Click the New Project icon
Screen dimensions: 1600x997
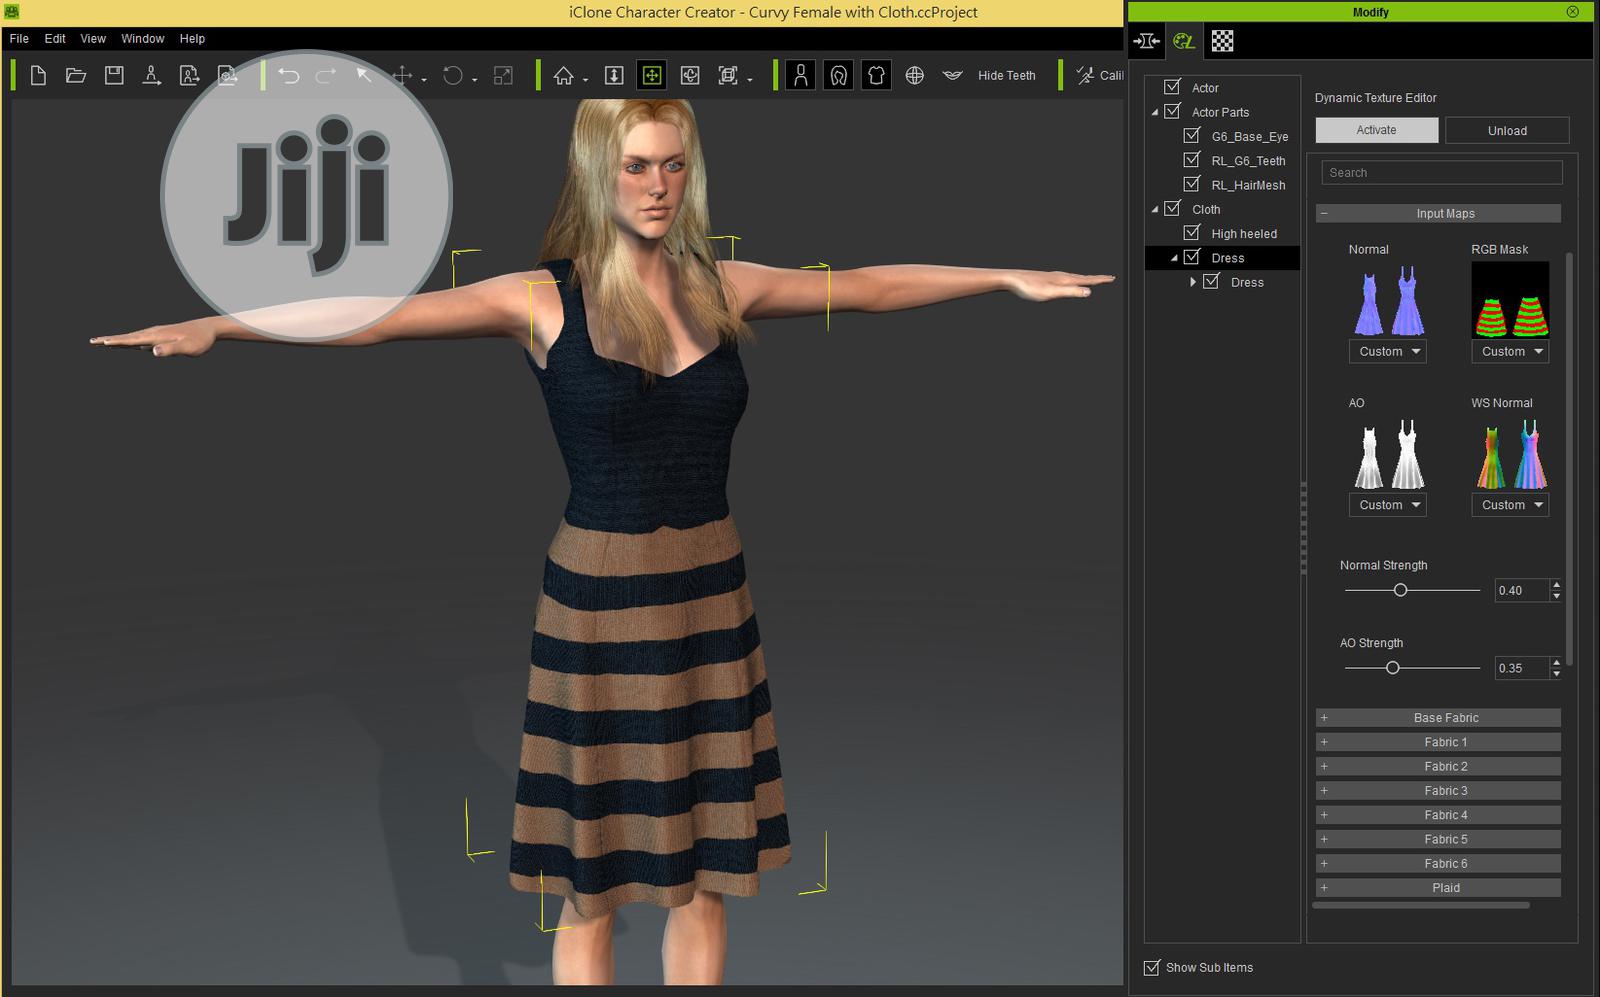pyautogui.click(x=38, y=76)
